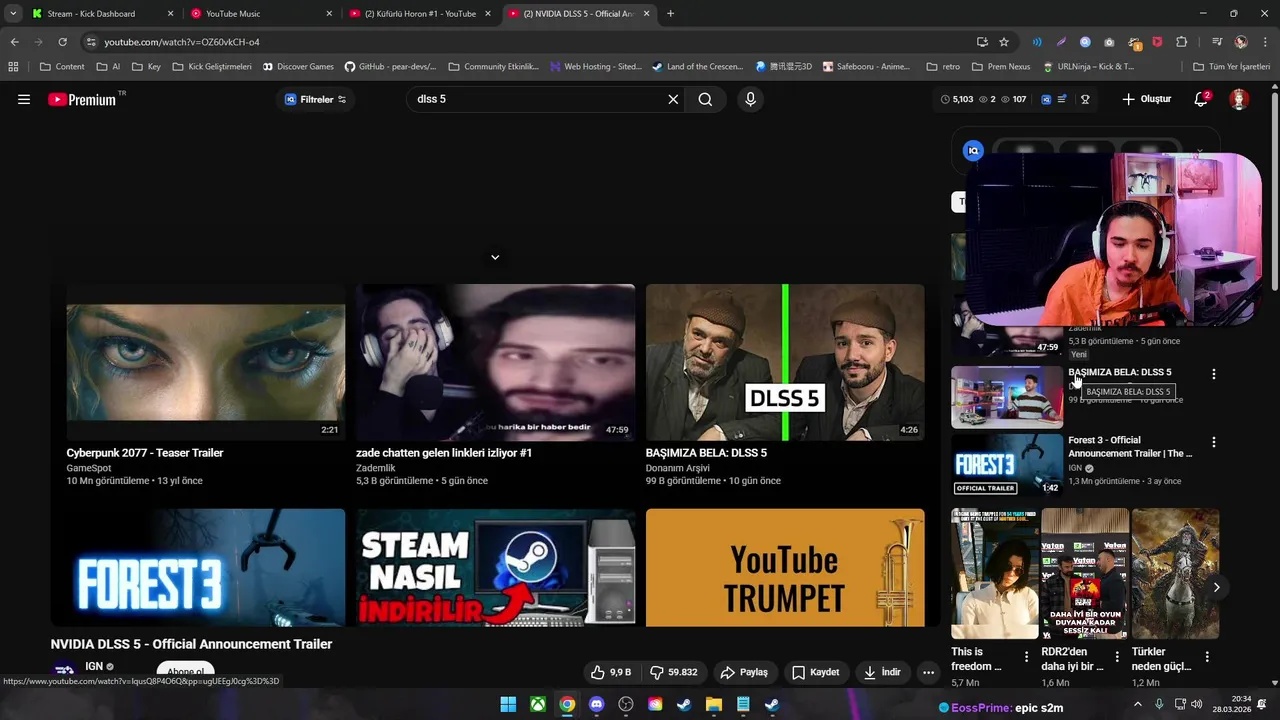Screen dimensions: 1280x720
Task: Open Forest 3 Official Announcement sidebar title
Action: (1130, 446)
